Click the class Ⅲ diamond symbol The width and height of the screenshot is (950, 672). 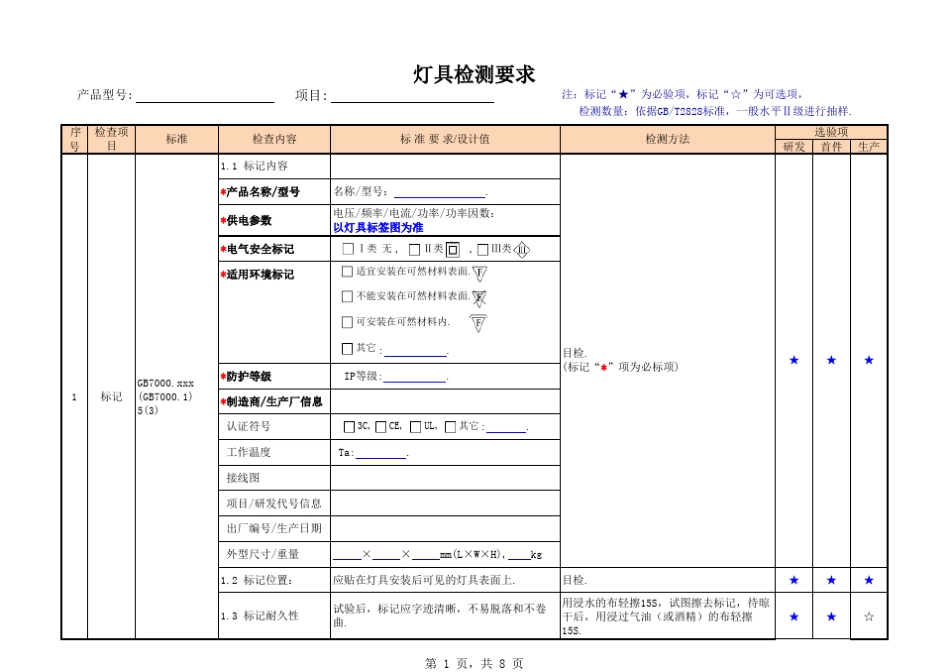[x=522, y=250]
